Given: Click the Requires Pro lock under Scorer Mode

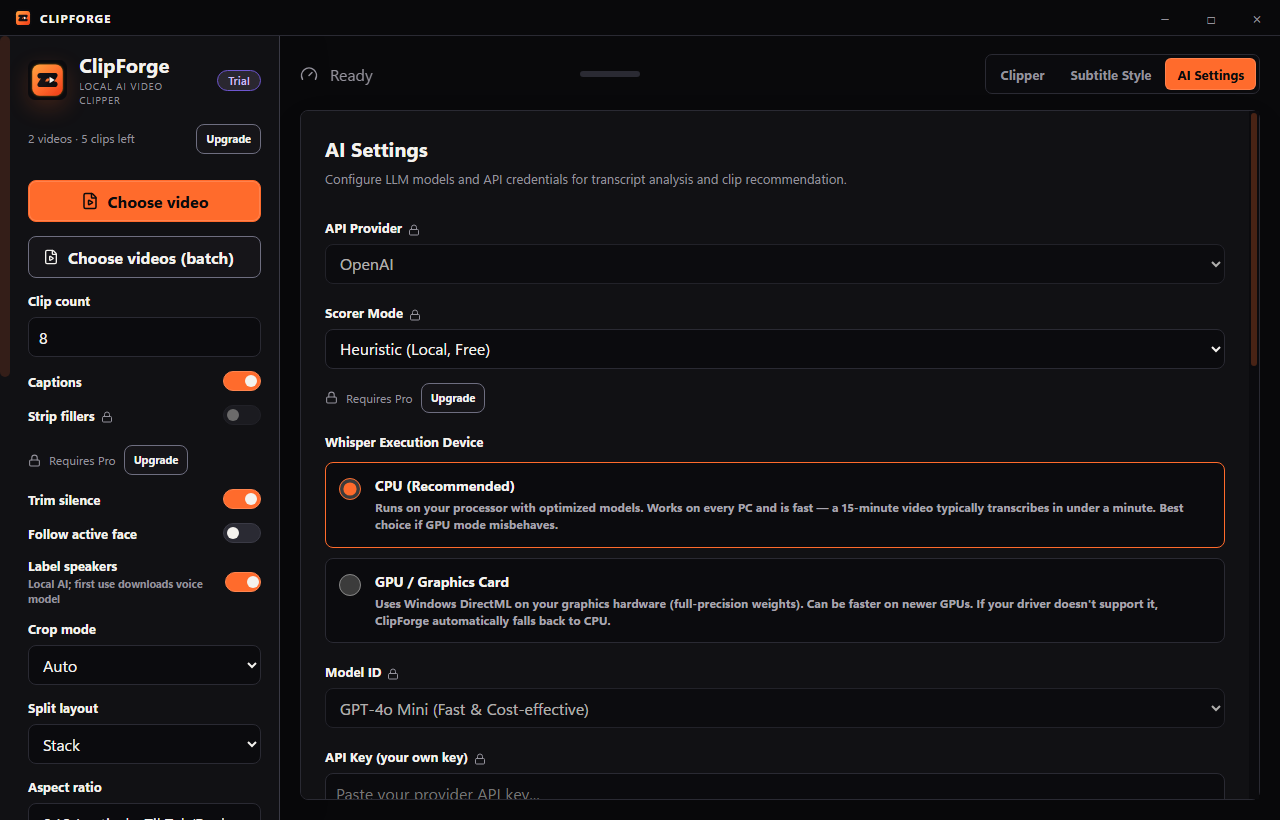Looking at the screenshot, I should pyautogui.click(x=332, y=398).
